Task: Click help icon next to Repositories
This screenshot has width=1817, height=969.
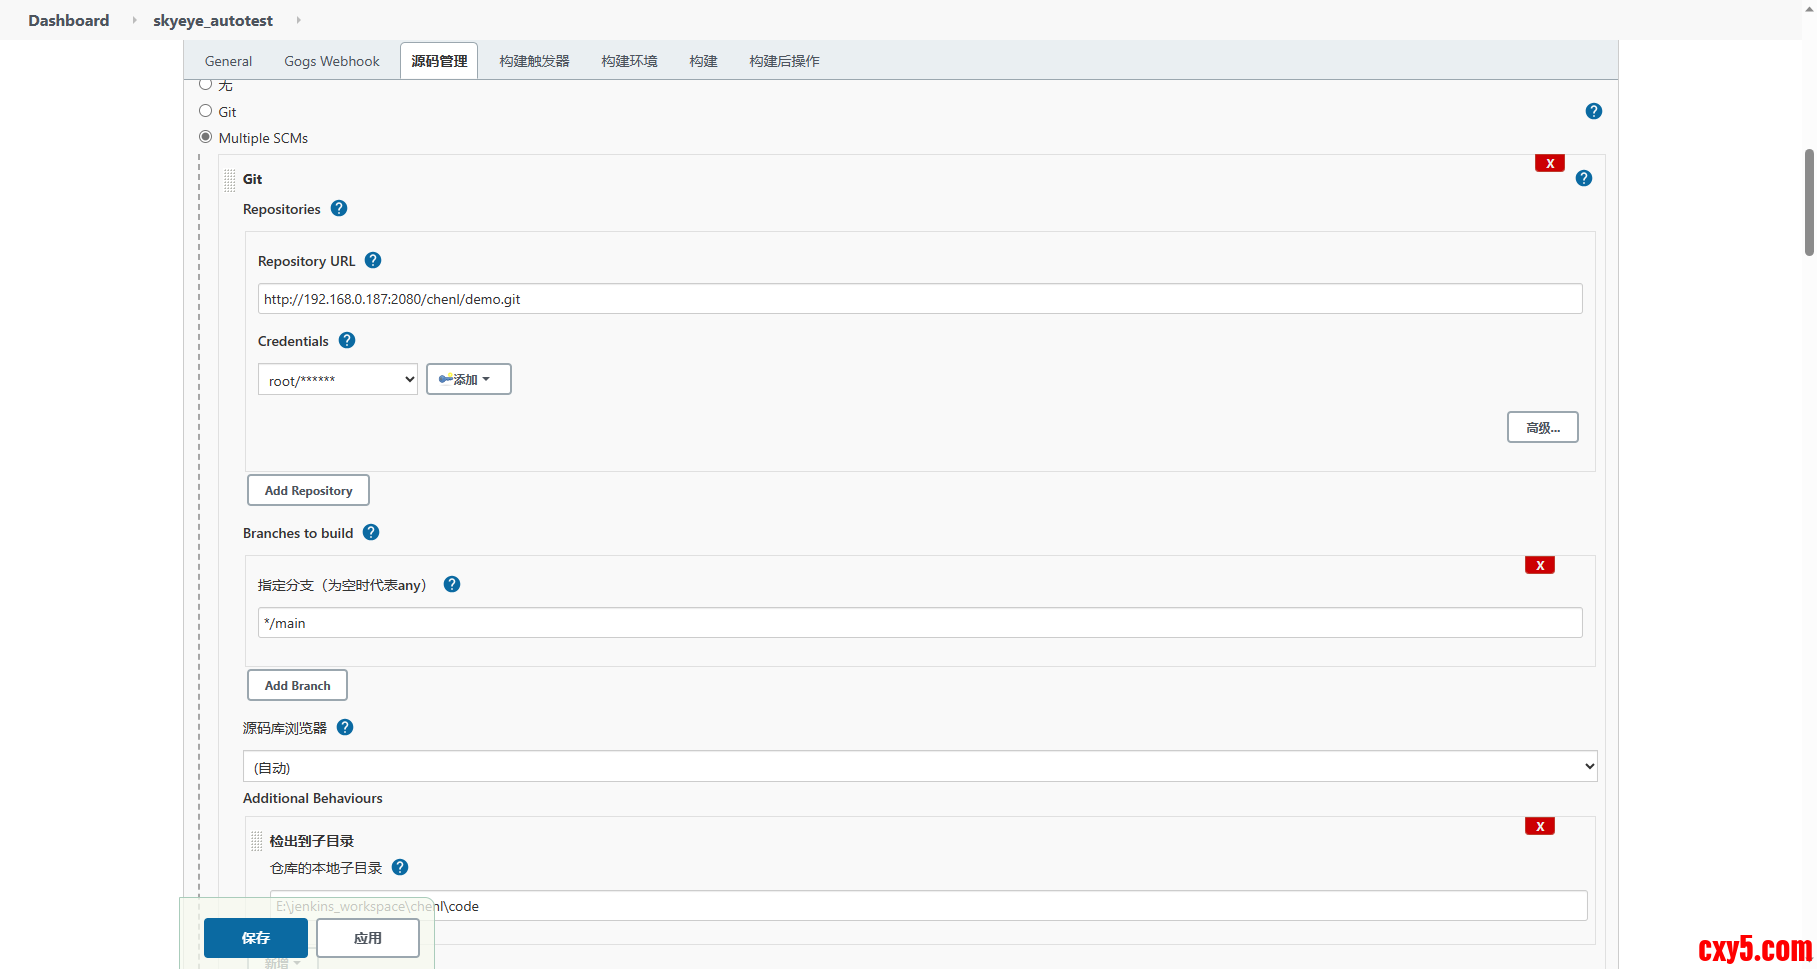Action: point(339,209)
